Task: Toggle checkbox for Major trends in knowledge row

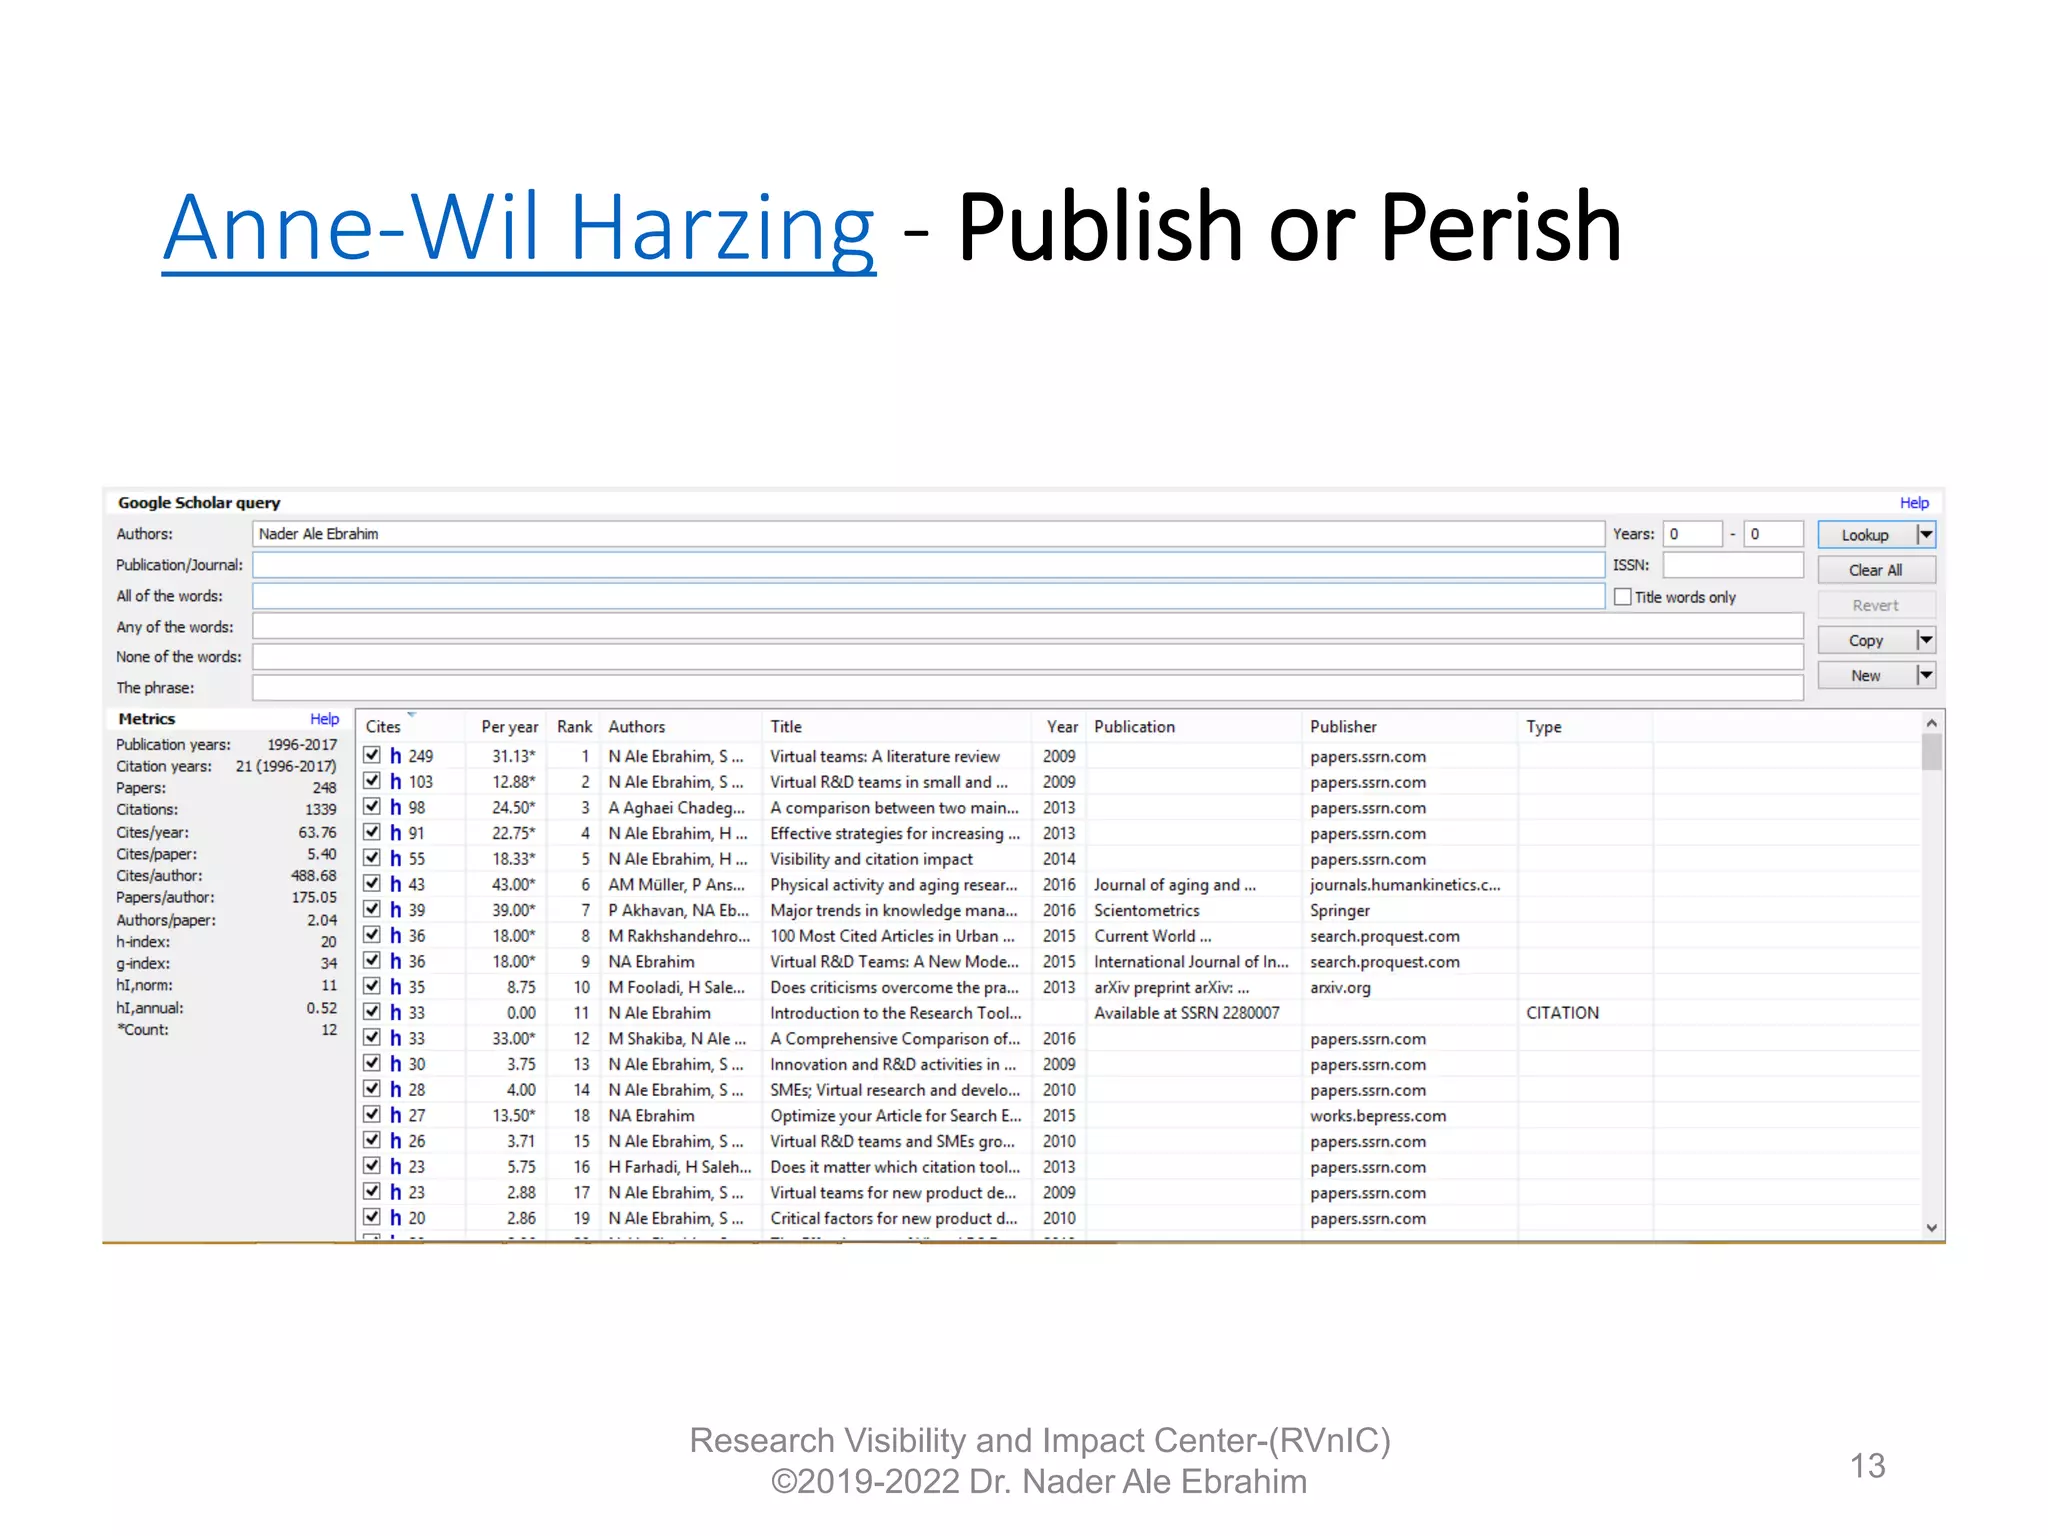Action: coord(372,909)
